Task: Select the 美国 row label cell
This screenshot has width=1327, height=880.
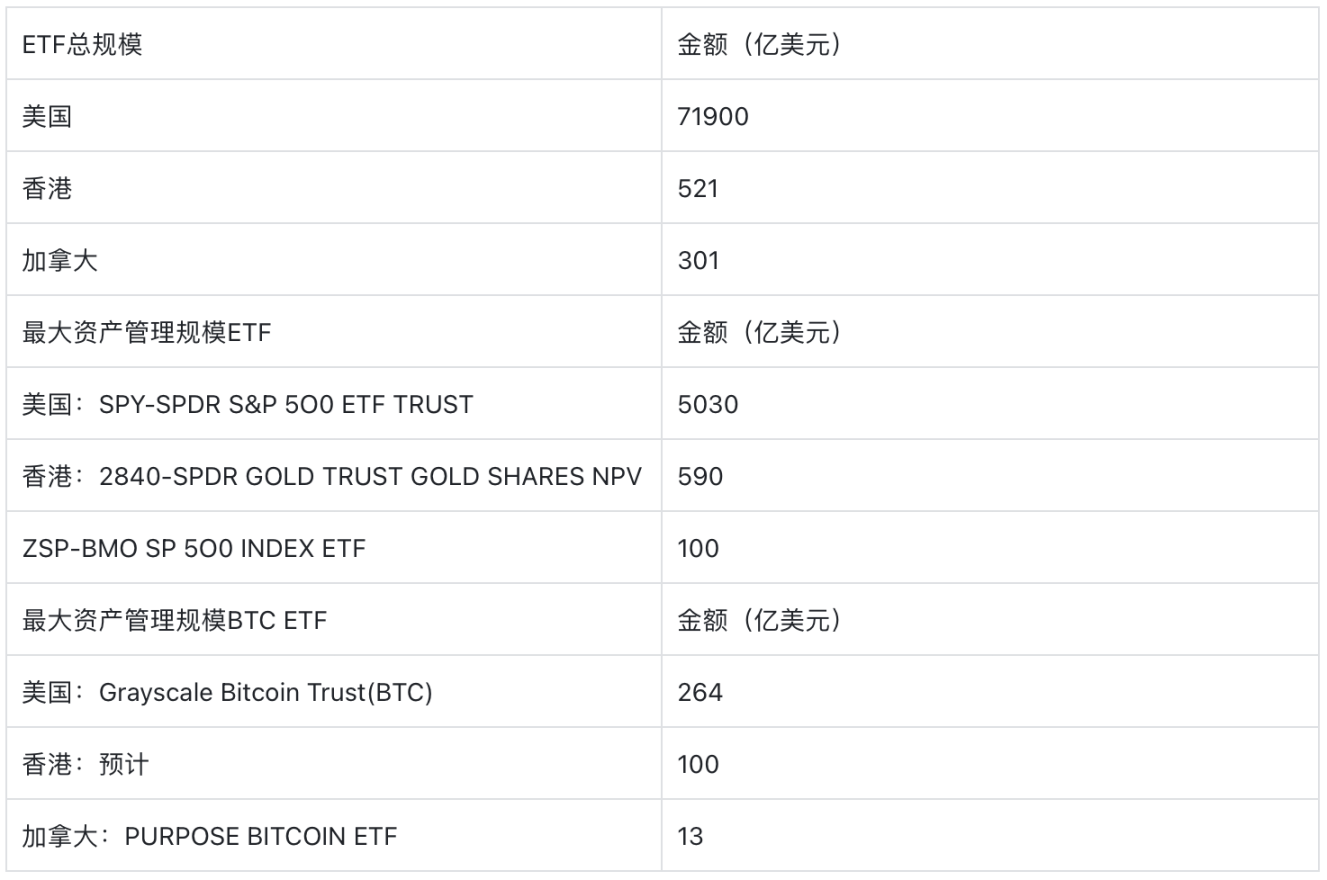Action: [47, 117]
